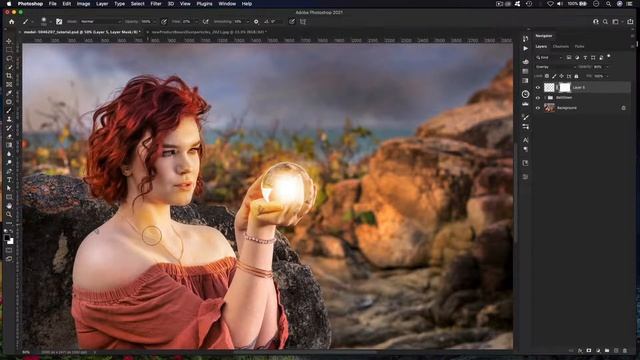This screenshot has height=360, width=640.
Task: Open the Smoothing value dropdown
Action: click(248, 22)
